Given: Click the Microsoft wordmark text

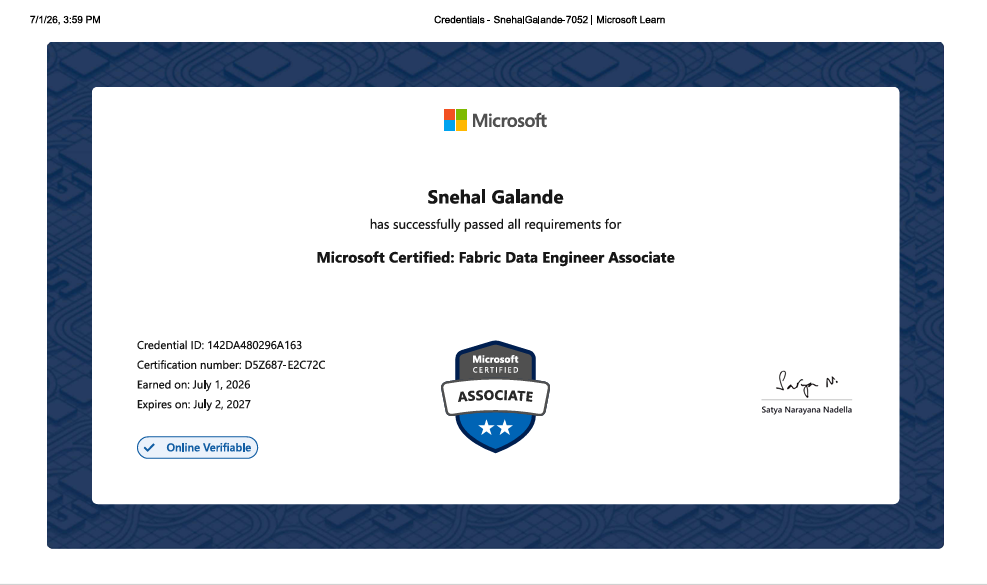Looking at the screenshot, I should pyautogui.click(x=509, y=120).
